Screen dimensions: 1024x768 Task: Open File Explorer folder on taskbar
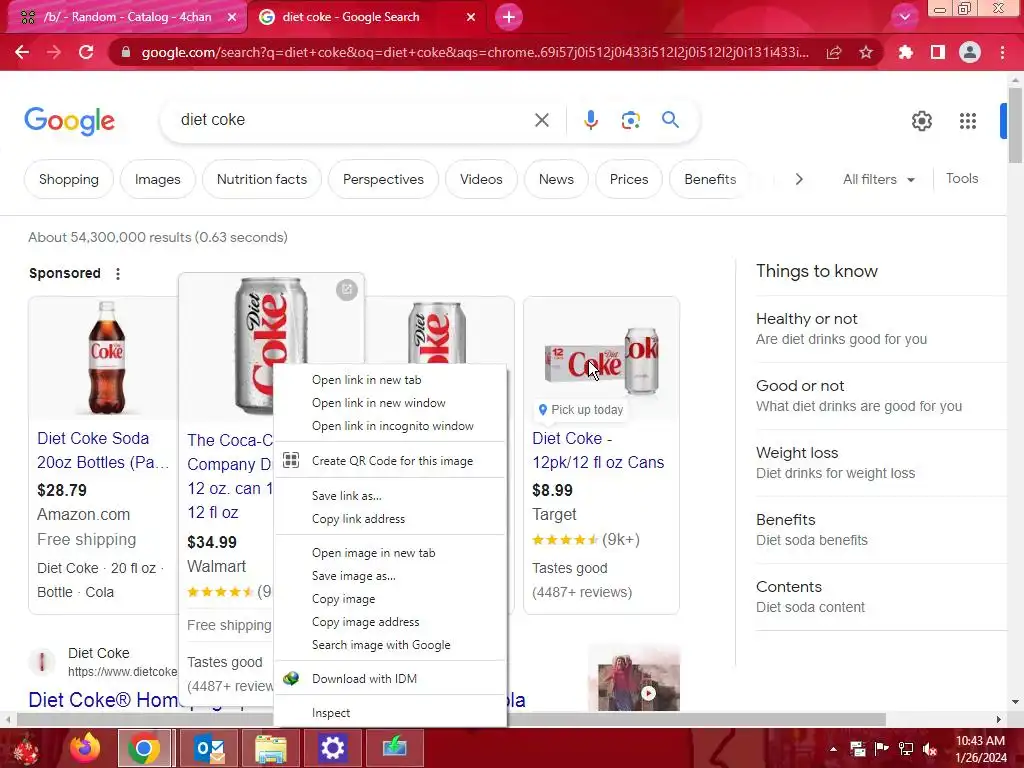coord(270,748)
